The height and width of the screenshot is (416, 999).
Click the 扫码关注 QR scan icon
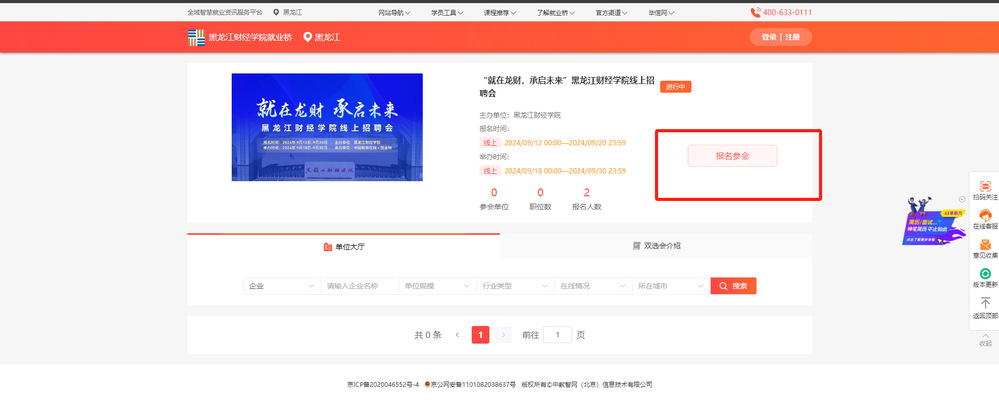tap(984, 186)
